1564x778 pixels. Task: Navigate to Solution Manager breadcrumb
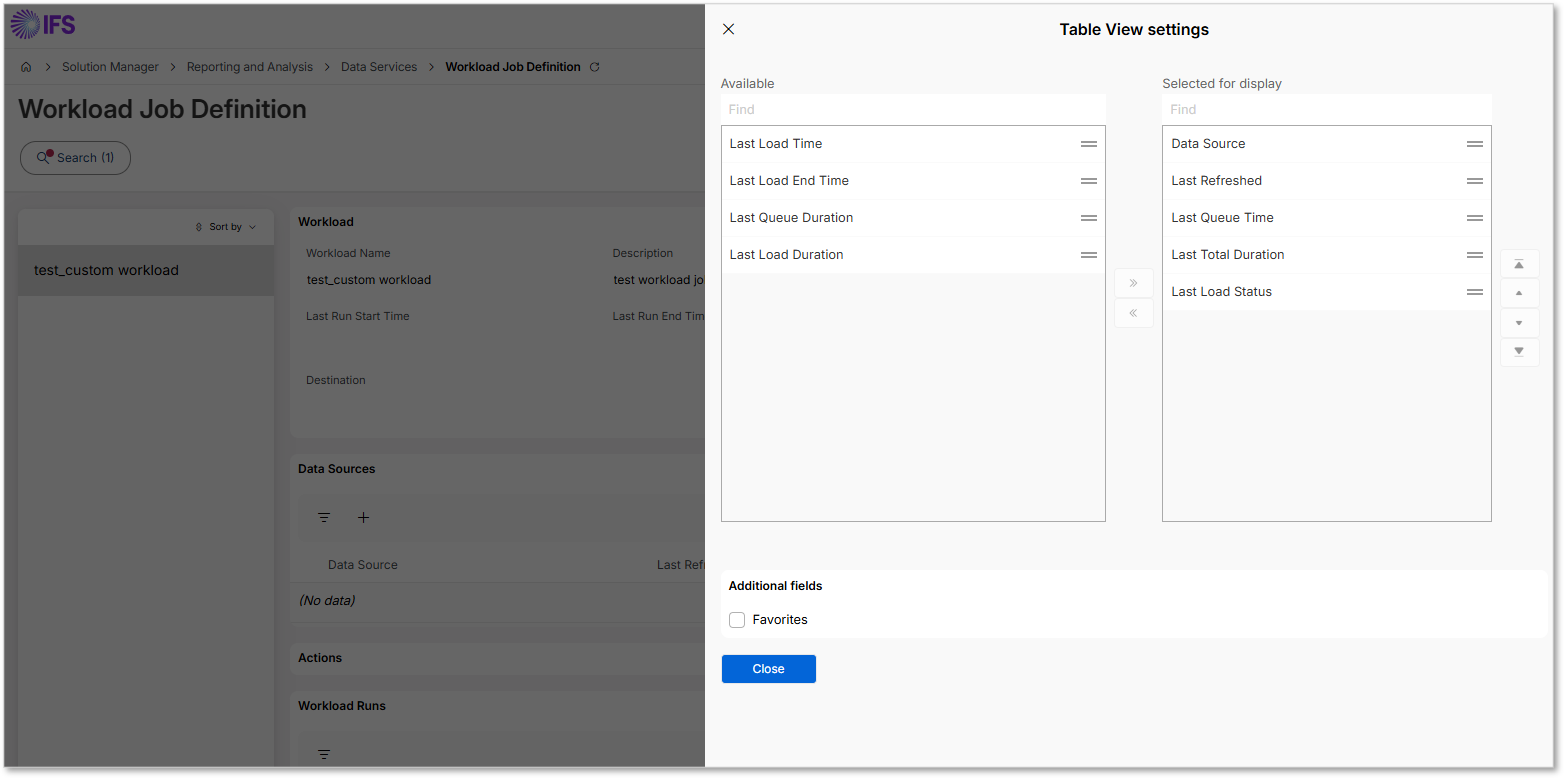(110, 67)
